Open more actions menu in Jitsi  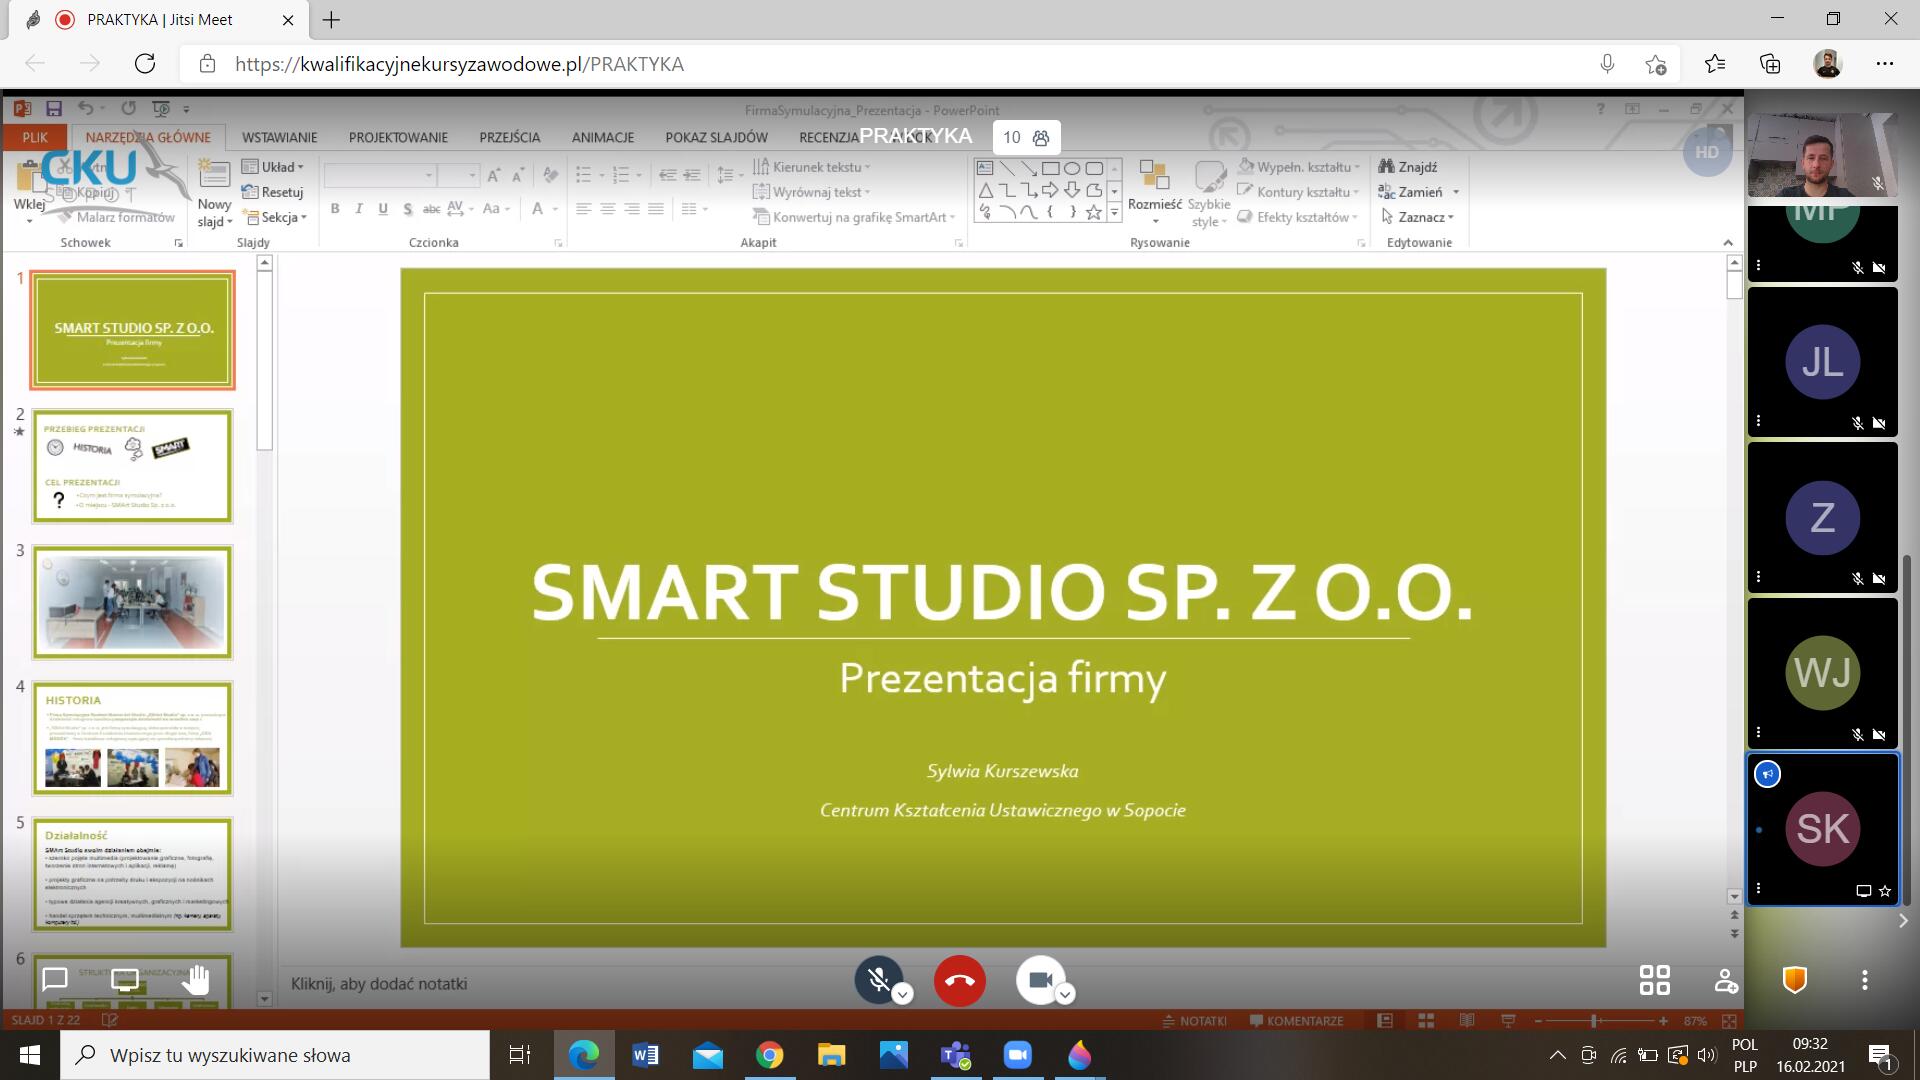coord(1864,980)
